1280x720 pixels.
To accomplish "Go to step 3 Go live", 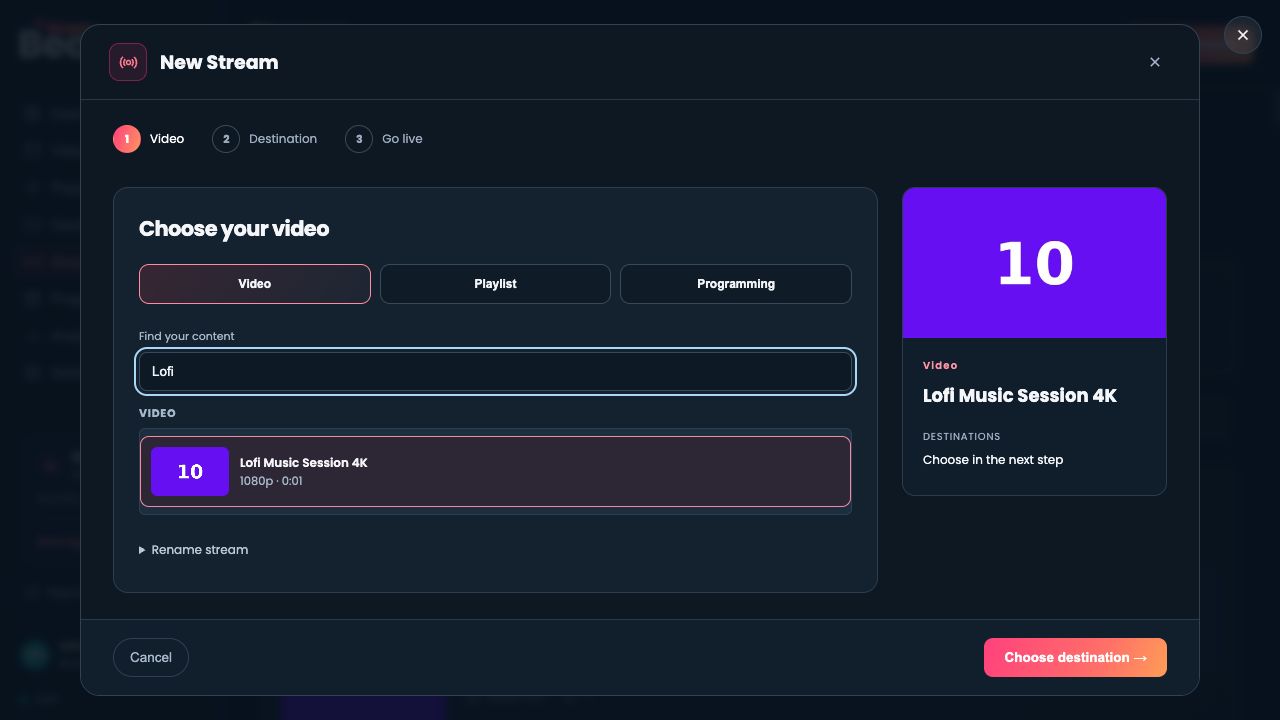I will [384, 139].
